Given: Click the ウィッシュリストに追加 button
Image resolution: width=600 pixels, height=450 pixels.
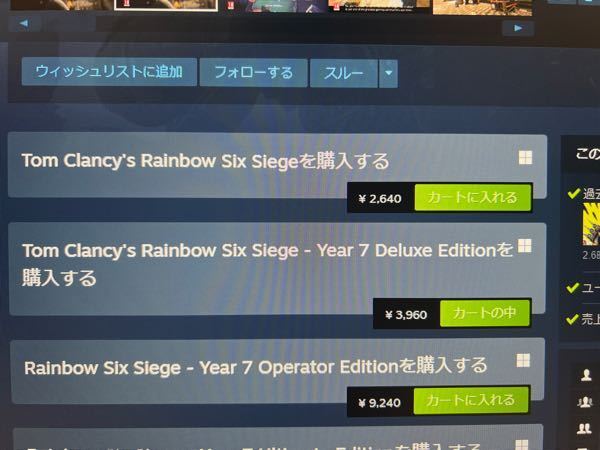Looking at the screenshot, I should [x=109, y=72].
